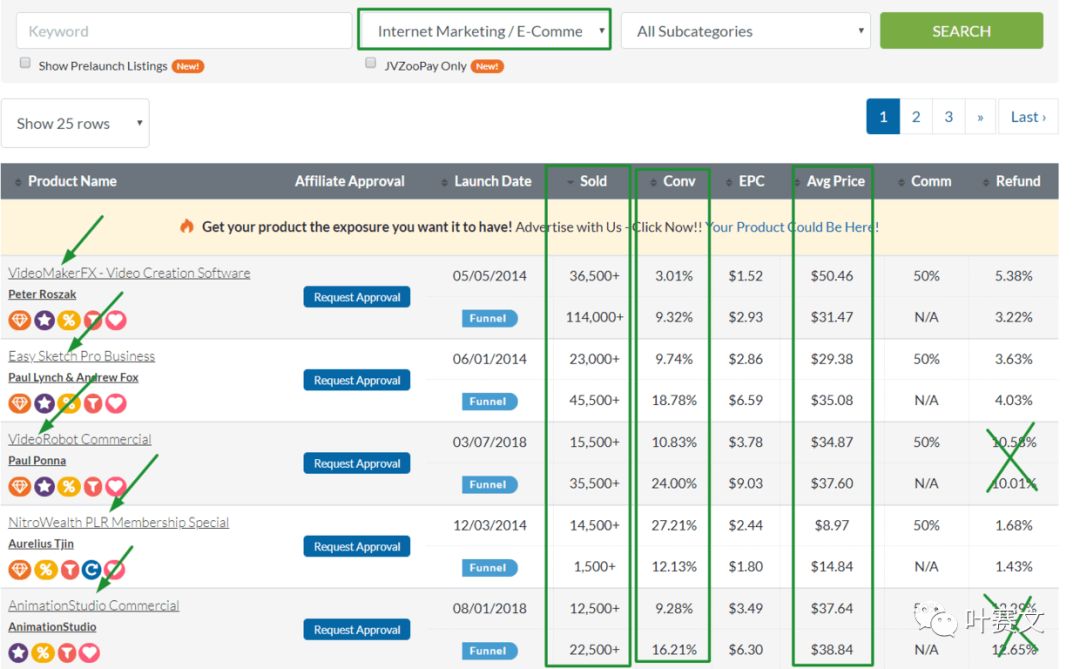The height and width of the screenshot is (669, 1080).
Task: Click into the Keyword search field
Action: point(184,31)
